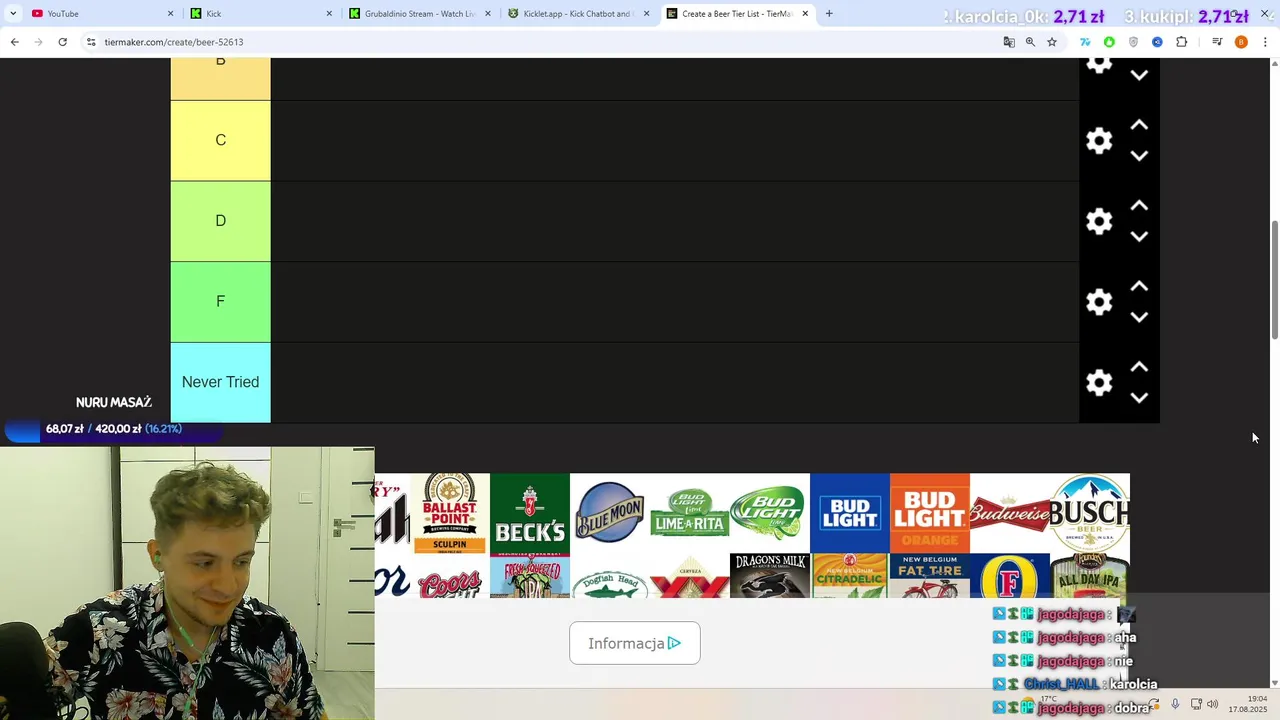The image size is (1280, 720).
Task: Open the page zoom magnifier icon
Action: [1030, 42]
